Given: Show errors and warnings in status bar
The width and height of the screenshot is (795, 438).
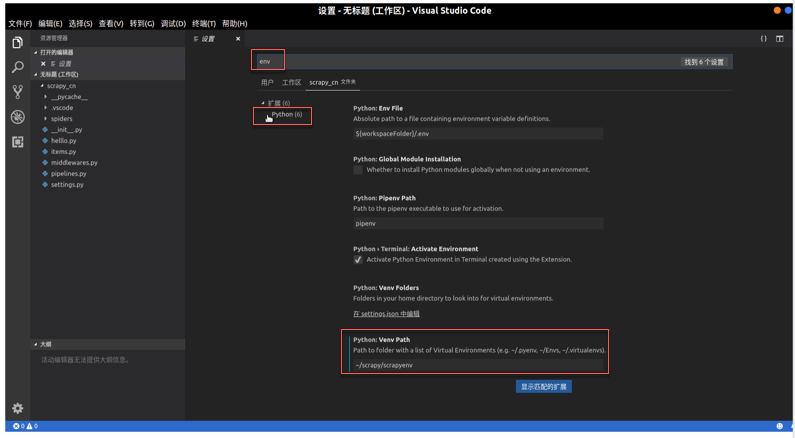Looking at the screenshot, I should pyautogui.click(x=25, y=426).
